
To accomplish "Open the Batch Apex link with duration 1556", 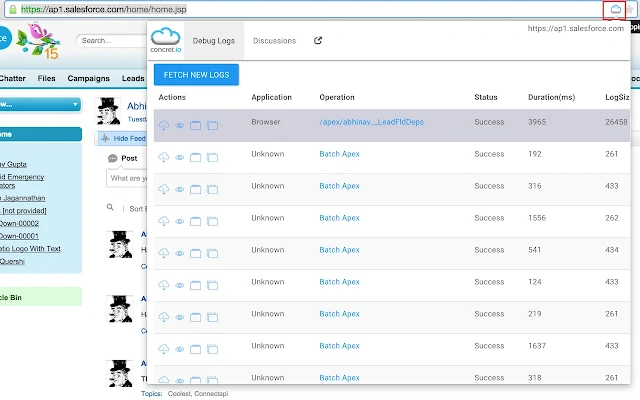I will click(x=339, y=218).
